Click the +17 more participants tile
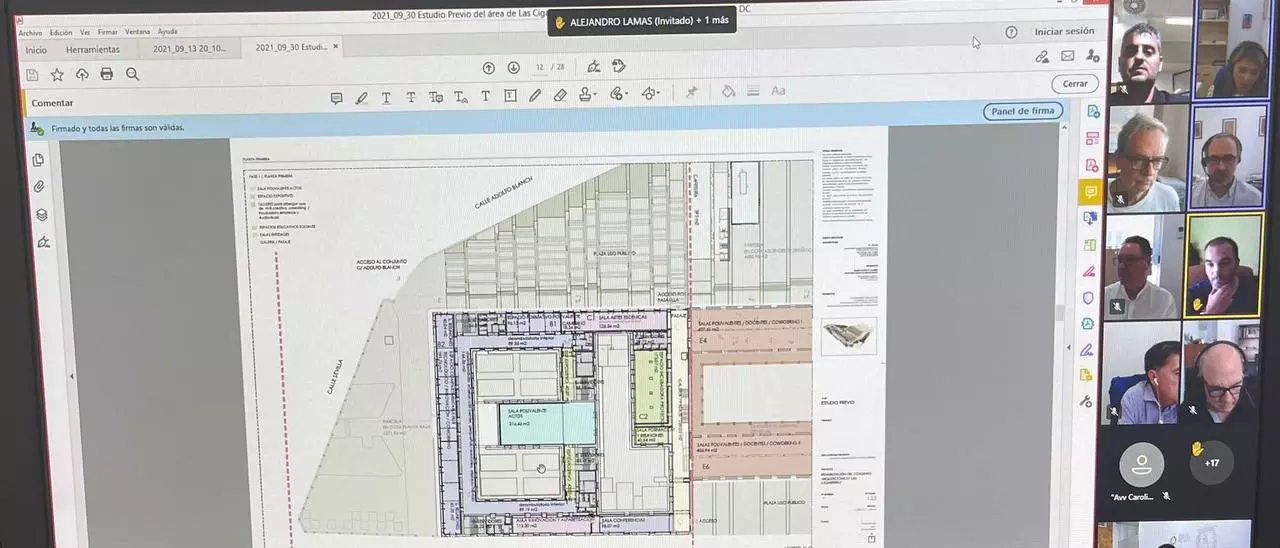The height and width of the screenshot is (548, 1280). (x=1211, y=463)
